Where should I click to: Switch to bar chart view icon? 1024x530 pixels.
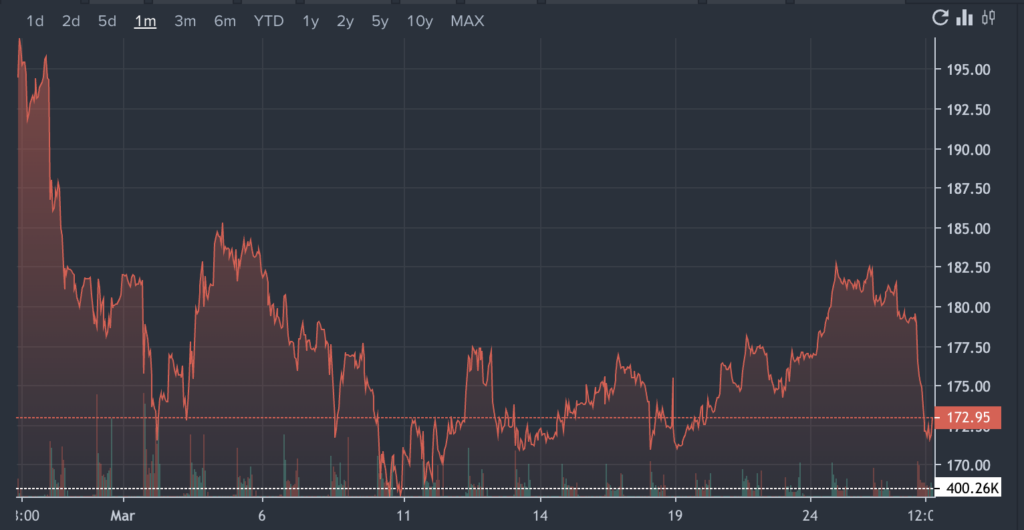click(x=965, y=18)
